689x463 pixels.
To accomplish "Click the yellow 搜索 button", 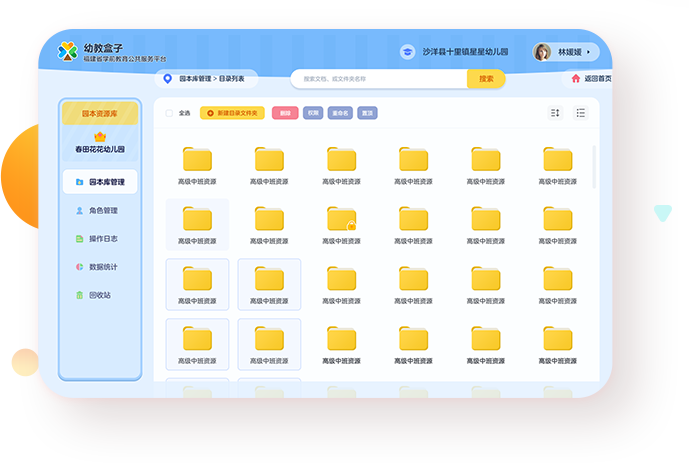I will click(486, 78).
